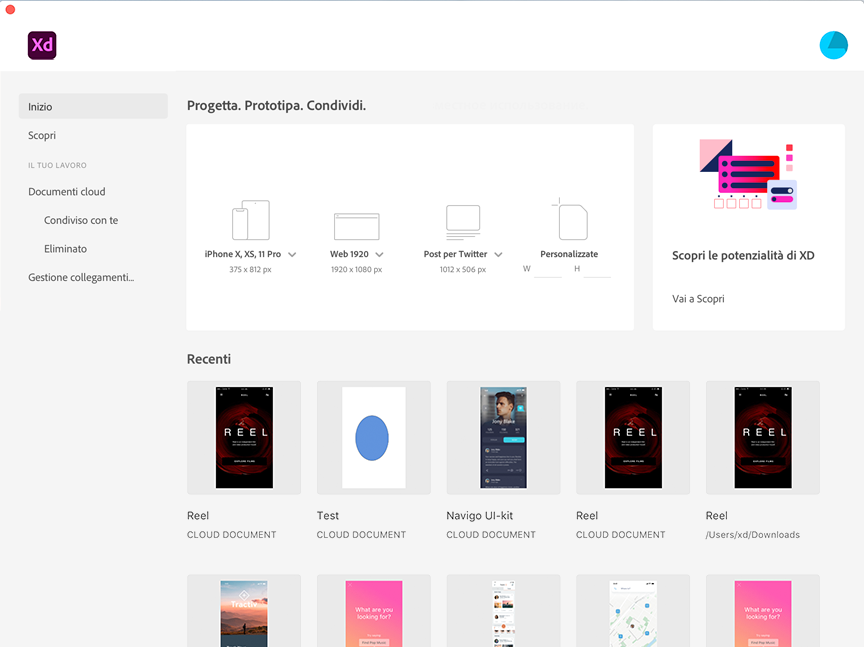Click the Scopri XD illustration graphic

coord(748,174)
